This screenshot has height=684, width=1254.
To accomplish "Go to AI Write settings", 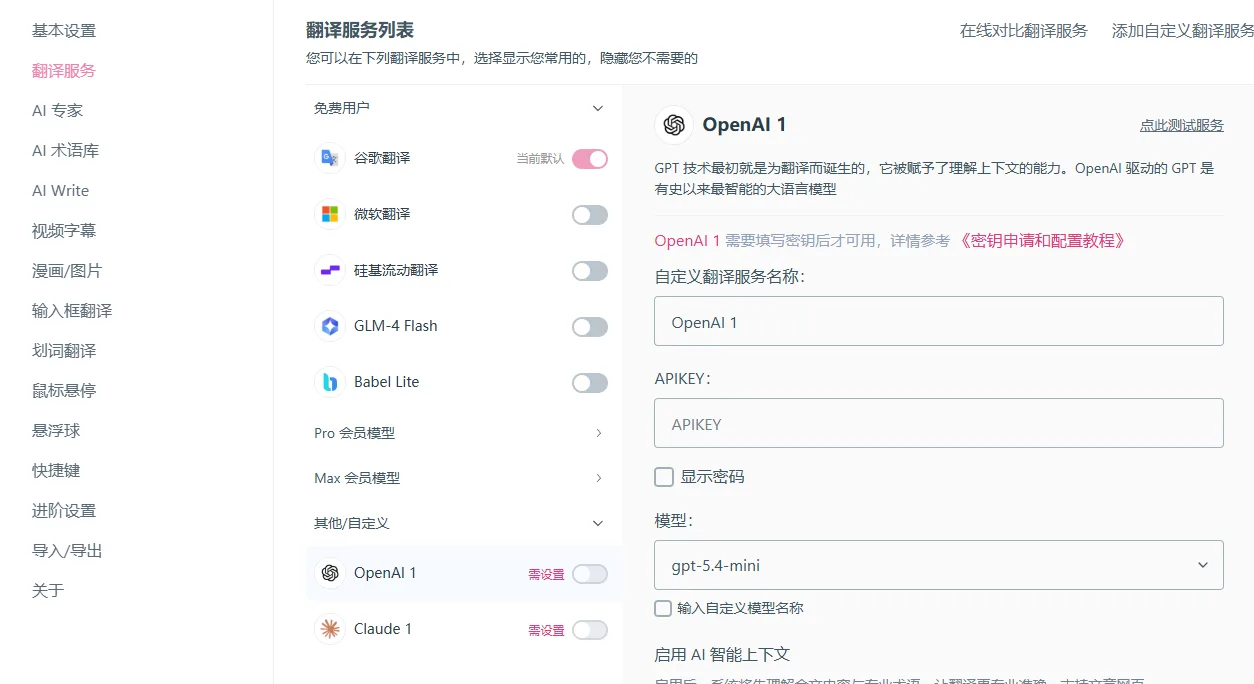I will tap(61, 191).
